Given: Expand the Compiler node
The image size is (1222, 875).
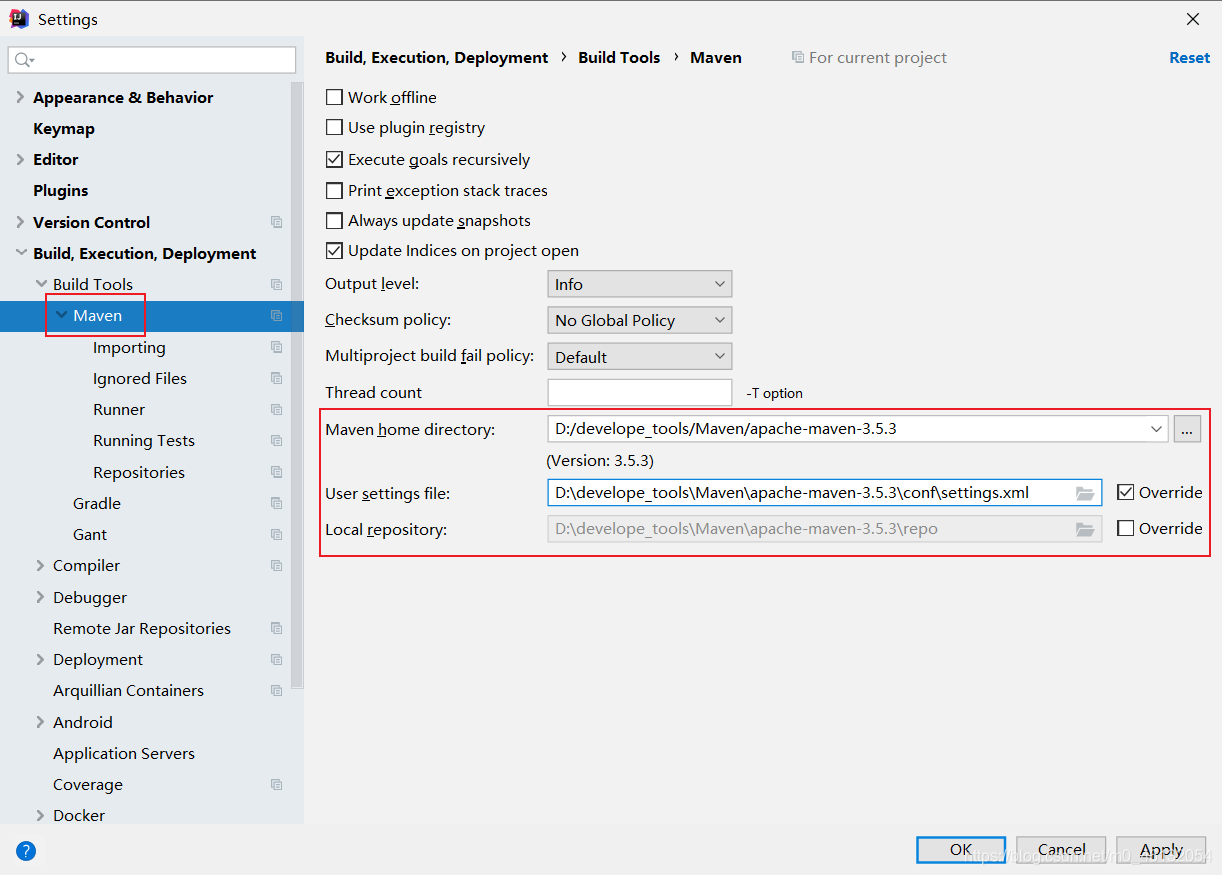Looking at the screenshot, I should (x=41, y=565).
